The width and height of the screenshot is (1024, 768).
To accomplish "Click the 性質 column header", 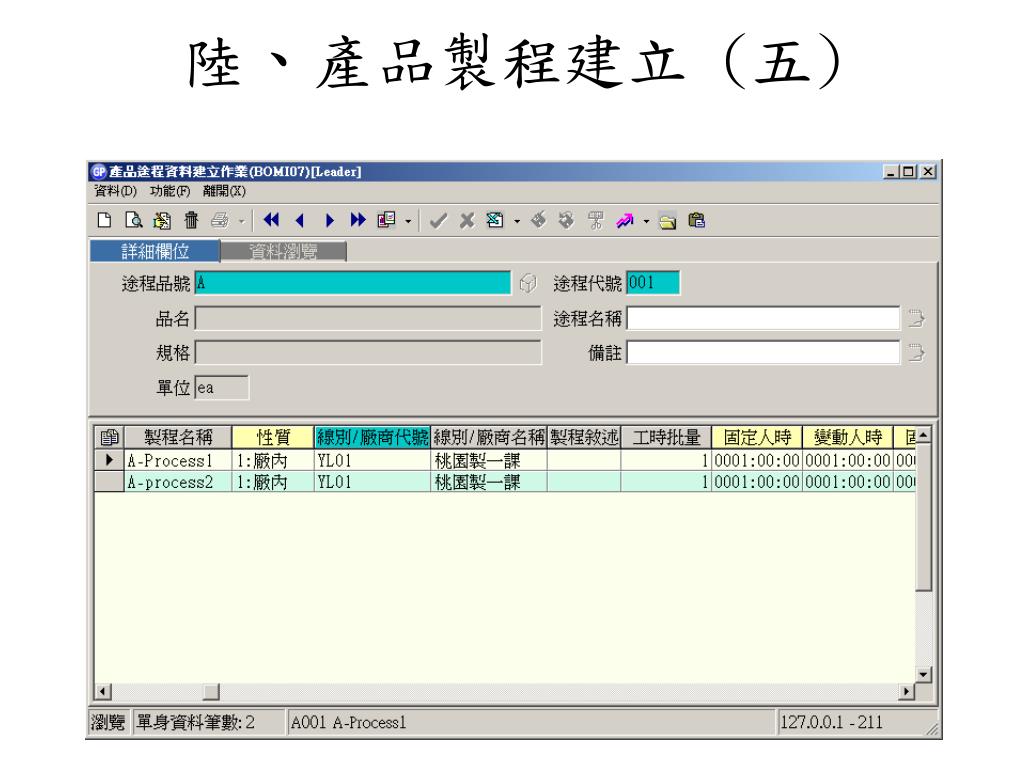I will click(273, 437).
